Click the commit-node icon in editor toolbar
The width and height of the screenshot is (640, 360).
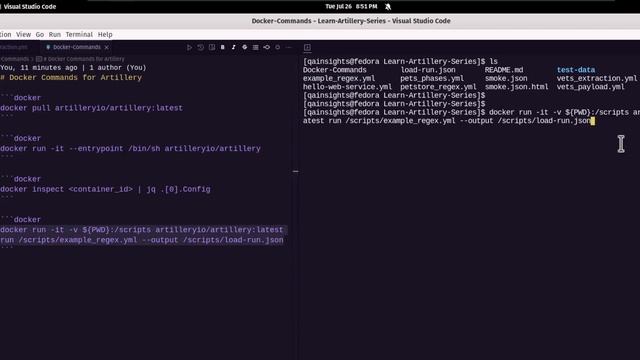click(267, 47)
